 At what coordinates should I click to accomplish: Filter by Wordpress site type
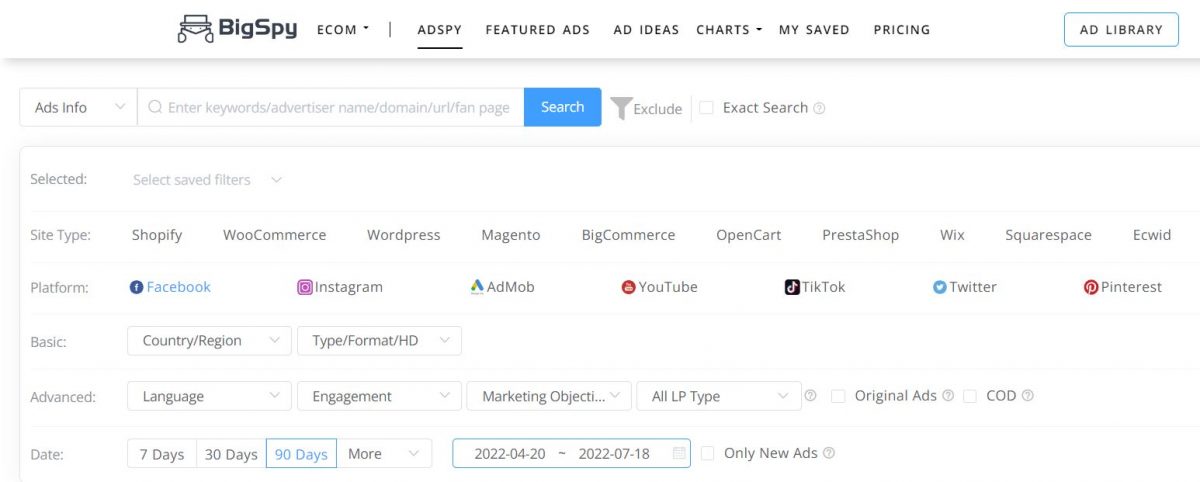404,235
